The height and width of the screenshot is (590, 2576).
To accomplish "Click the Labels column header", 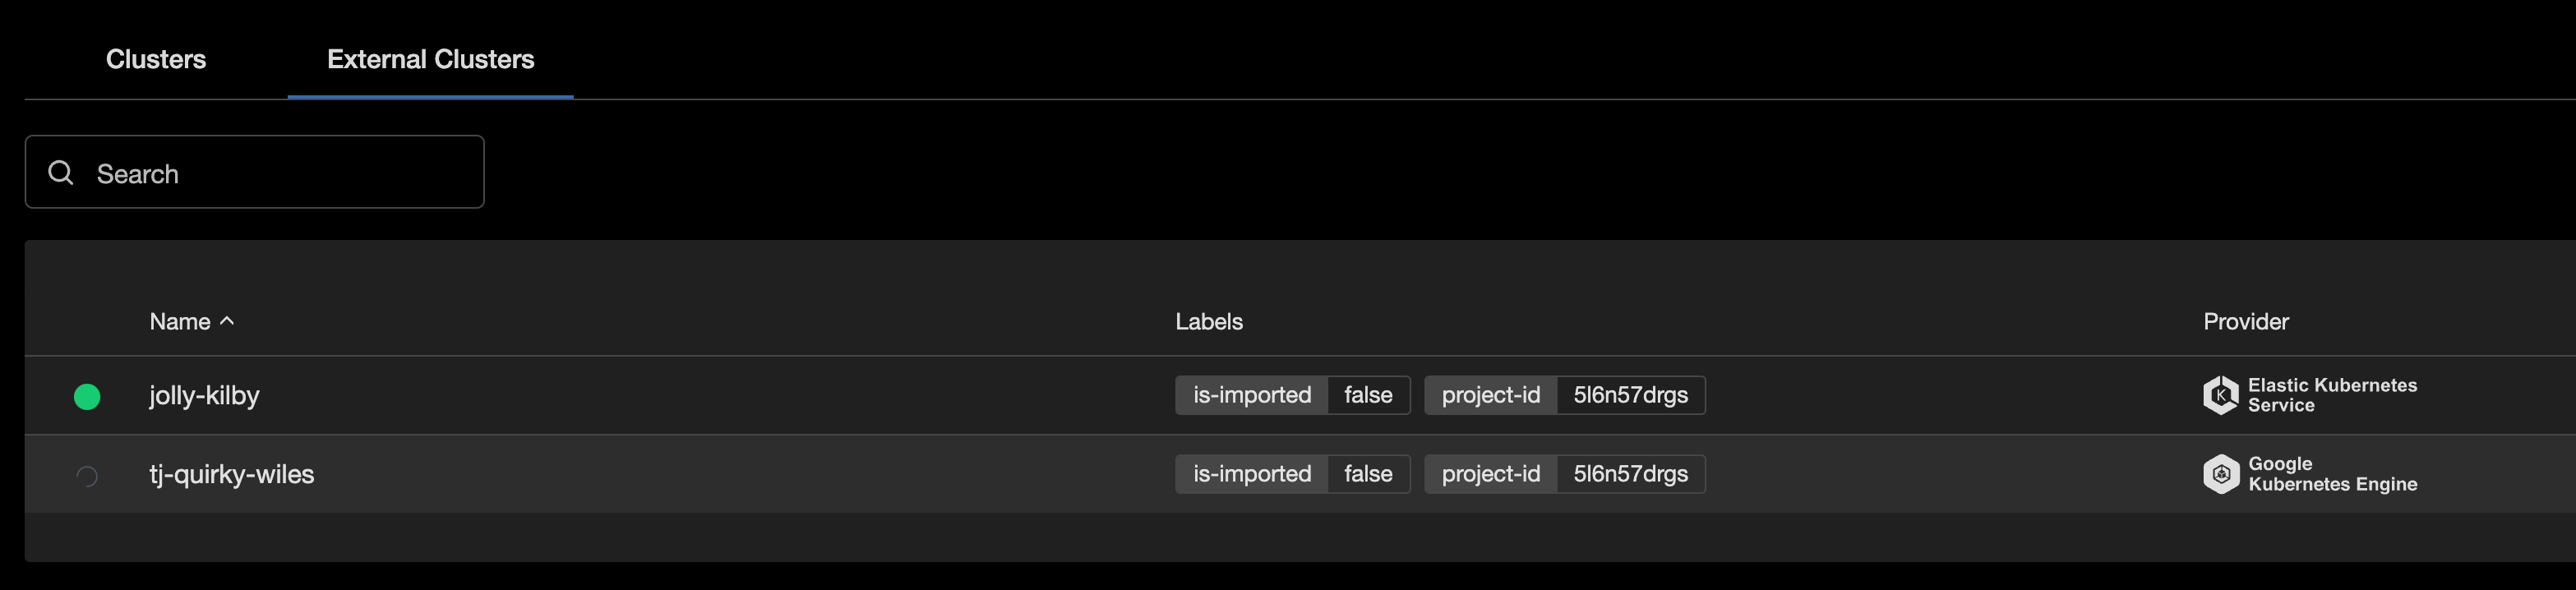I will point(1209,321).
